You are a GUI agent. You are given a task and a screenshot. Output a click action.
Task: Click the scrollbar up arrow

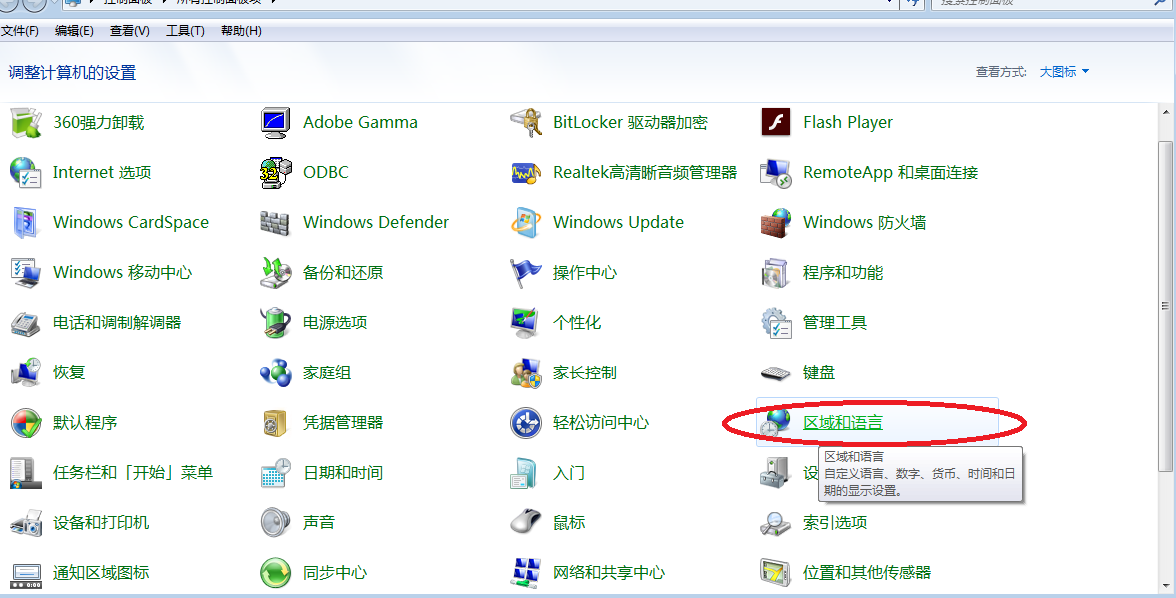point(1166,113)
